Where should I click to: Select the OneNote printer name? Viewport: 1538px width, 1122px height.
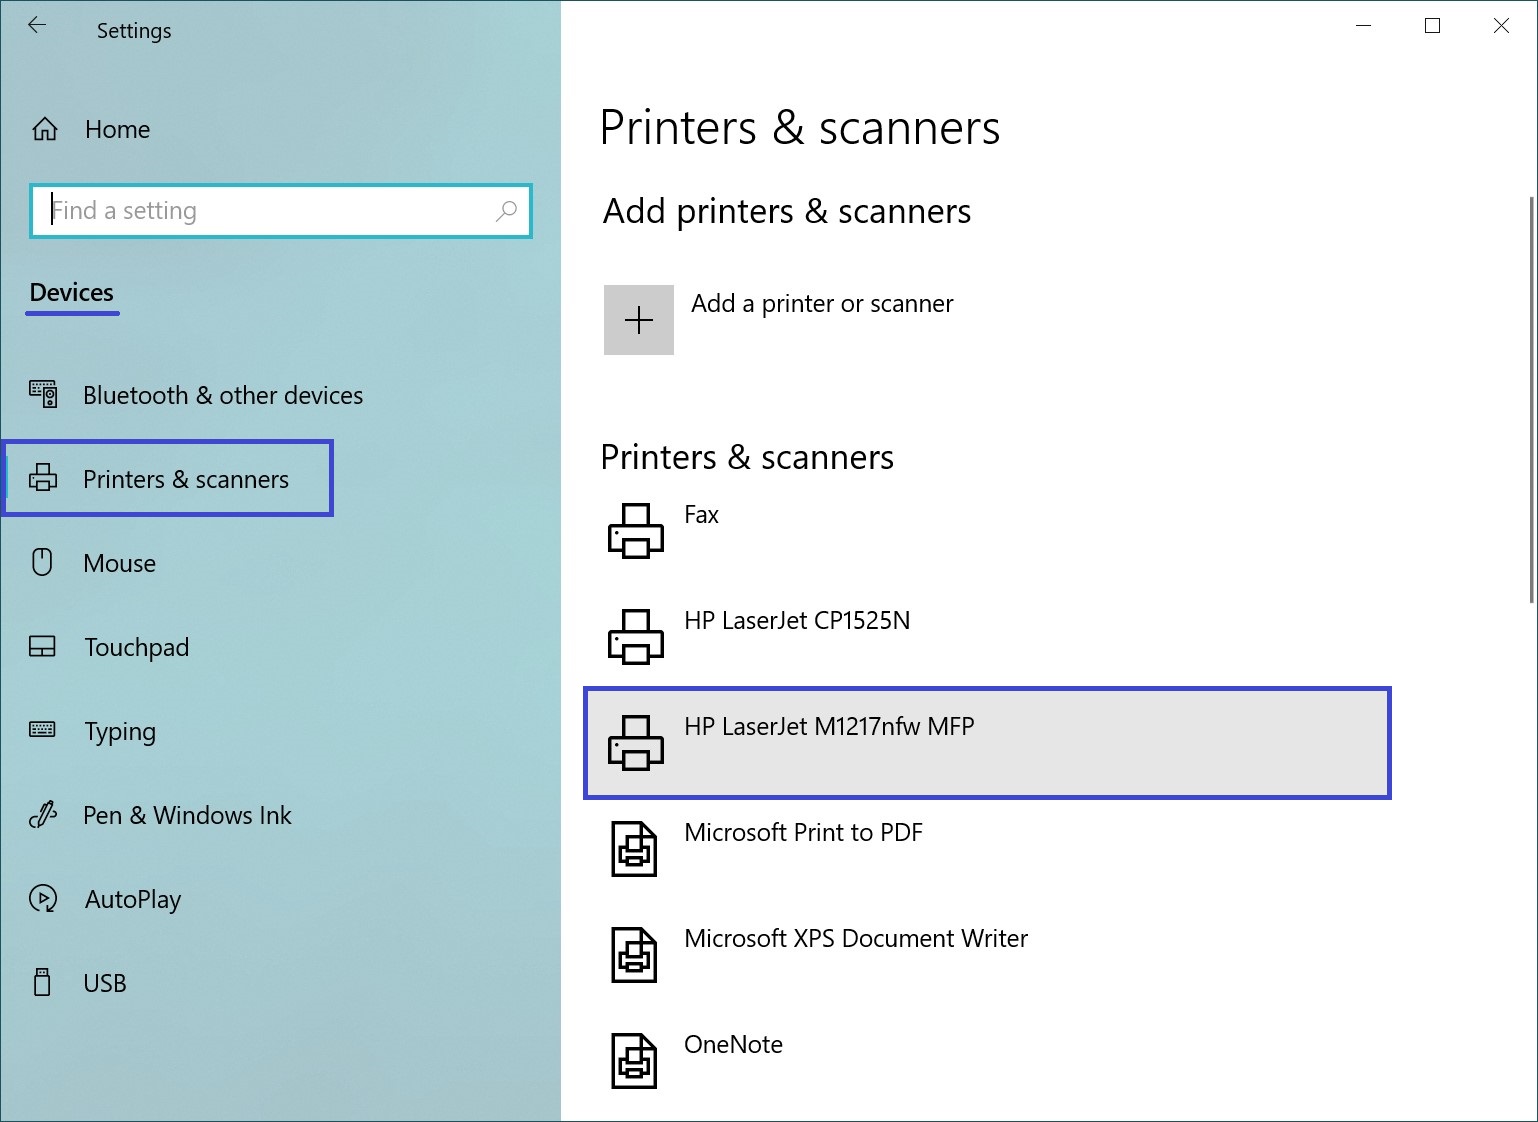[x=733, y=1044]
